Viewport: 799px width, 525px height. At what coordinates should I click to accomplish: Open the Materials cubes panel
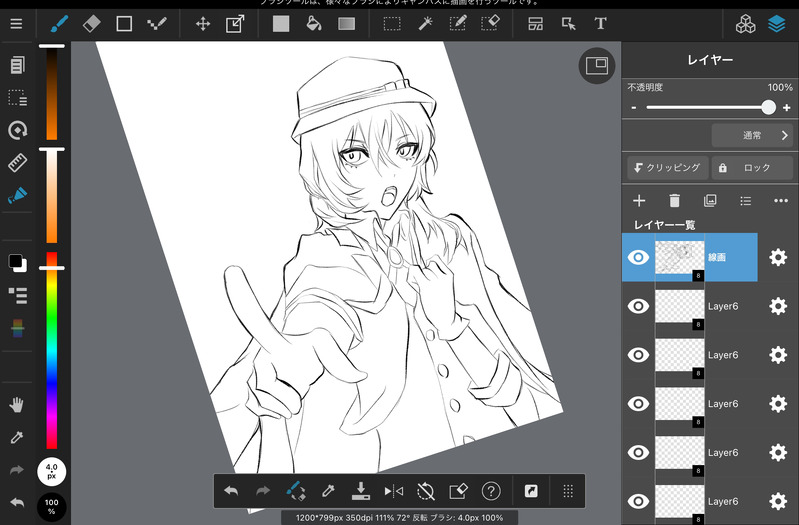click(745, 23)
